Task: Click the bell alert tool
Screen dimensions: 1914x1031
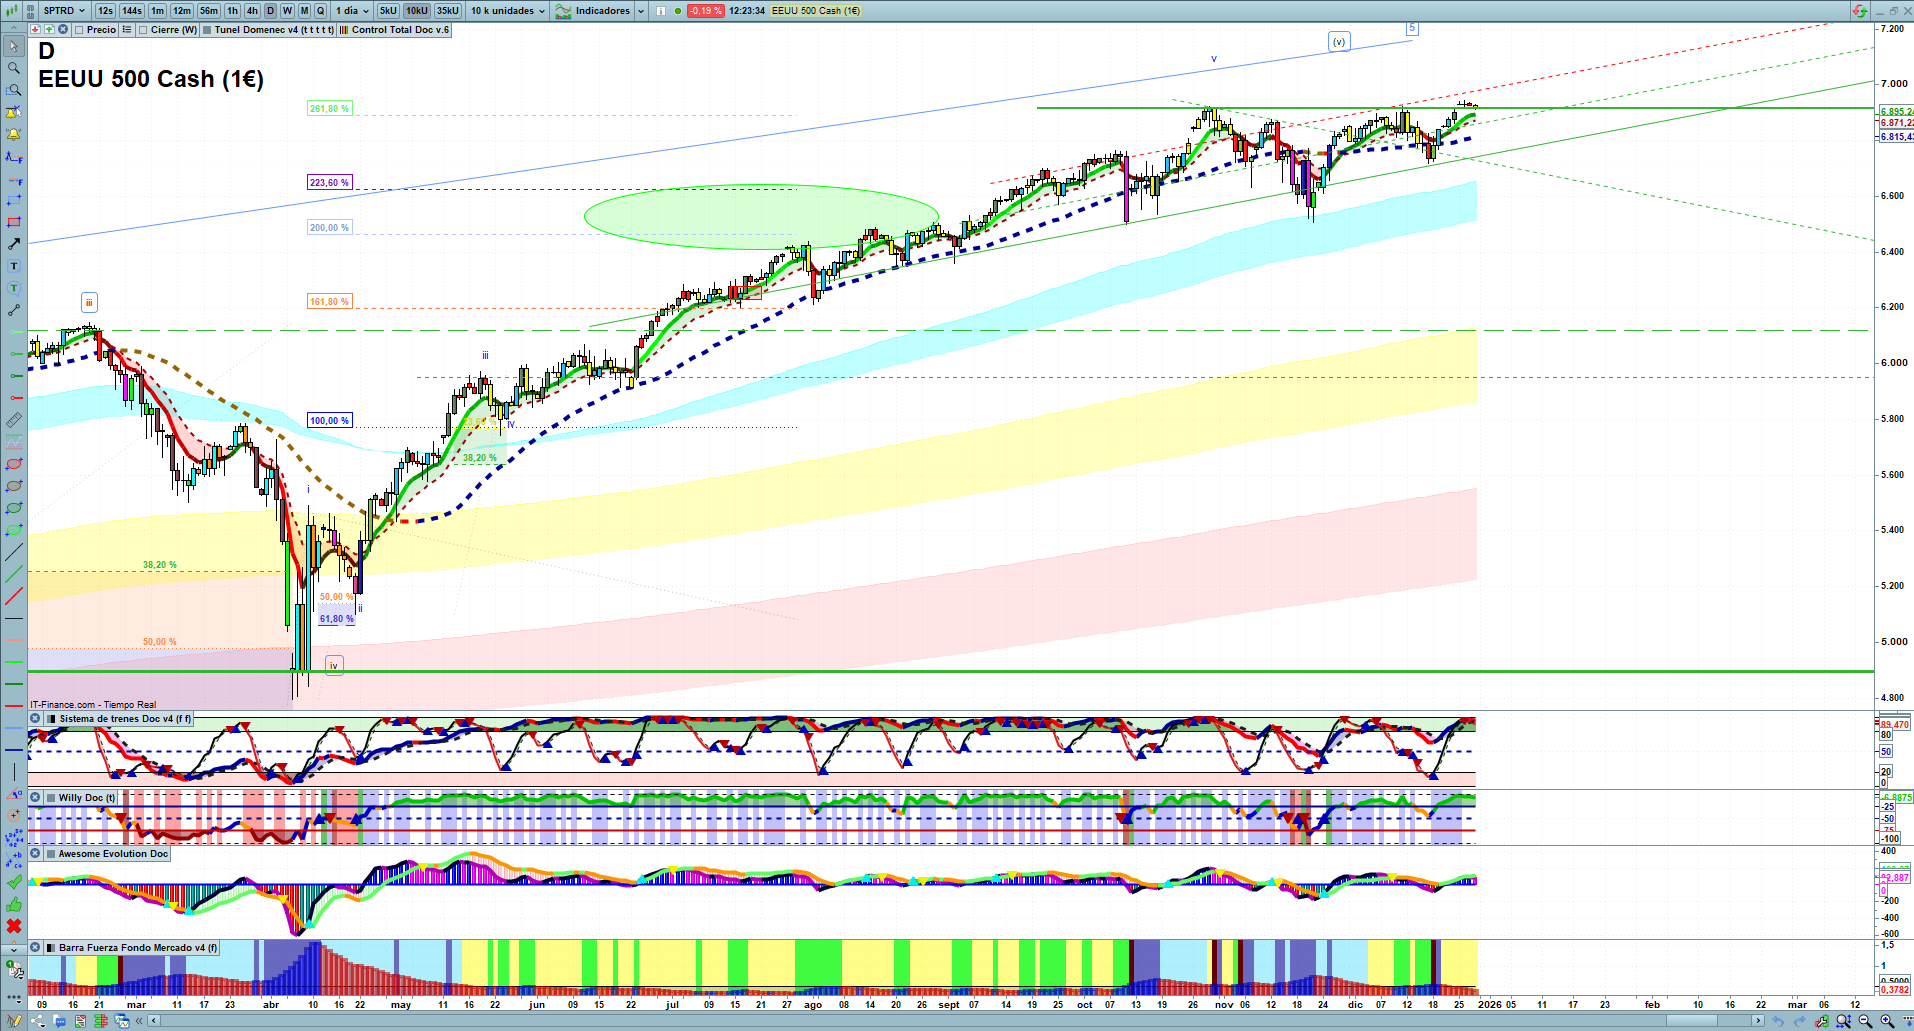Action: [x=14, y=134]
